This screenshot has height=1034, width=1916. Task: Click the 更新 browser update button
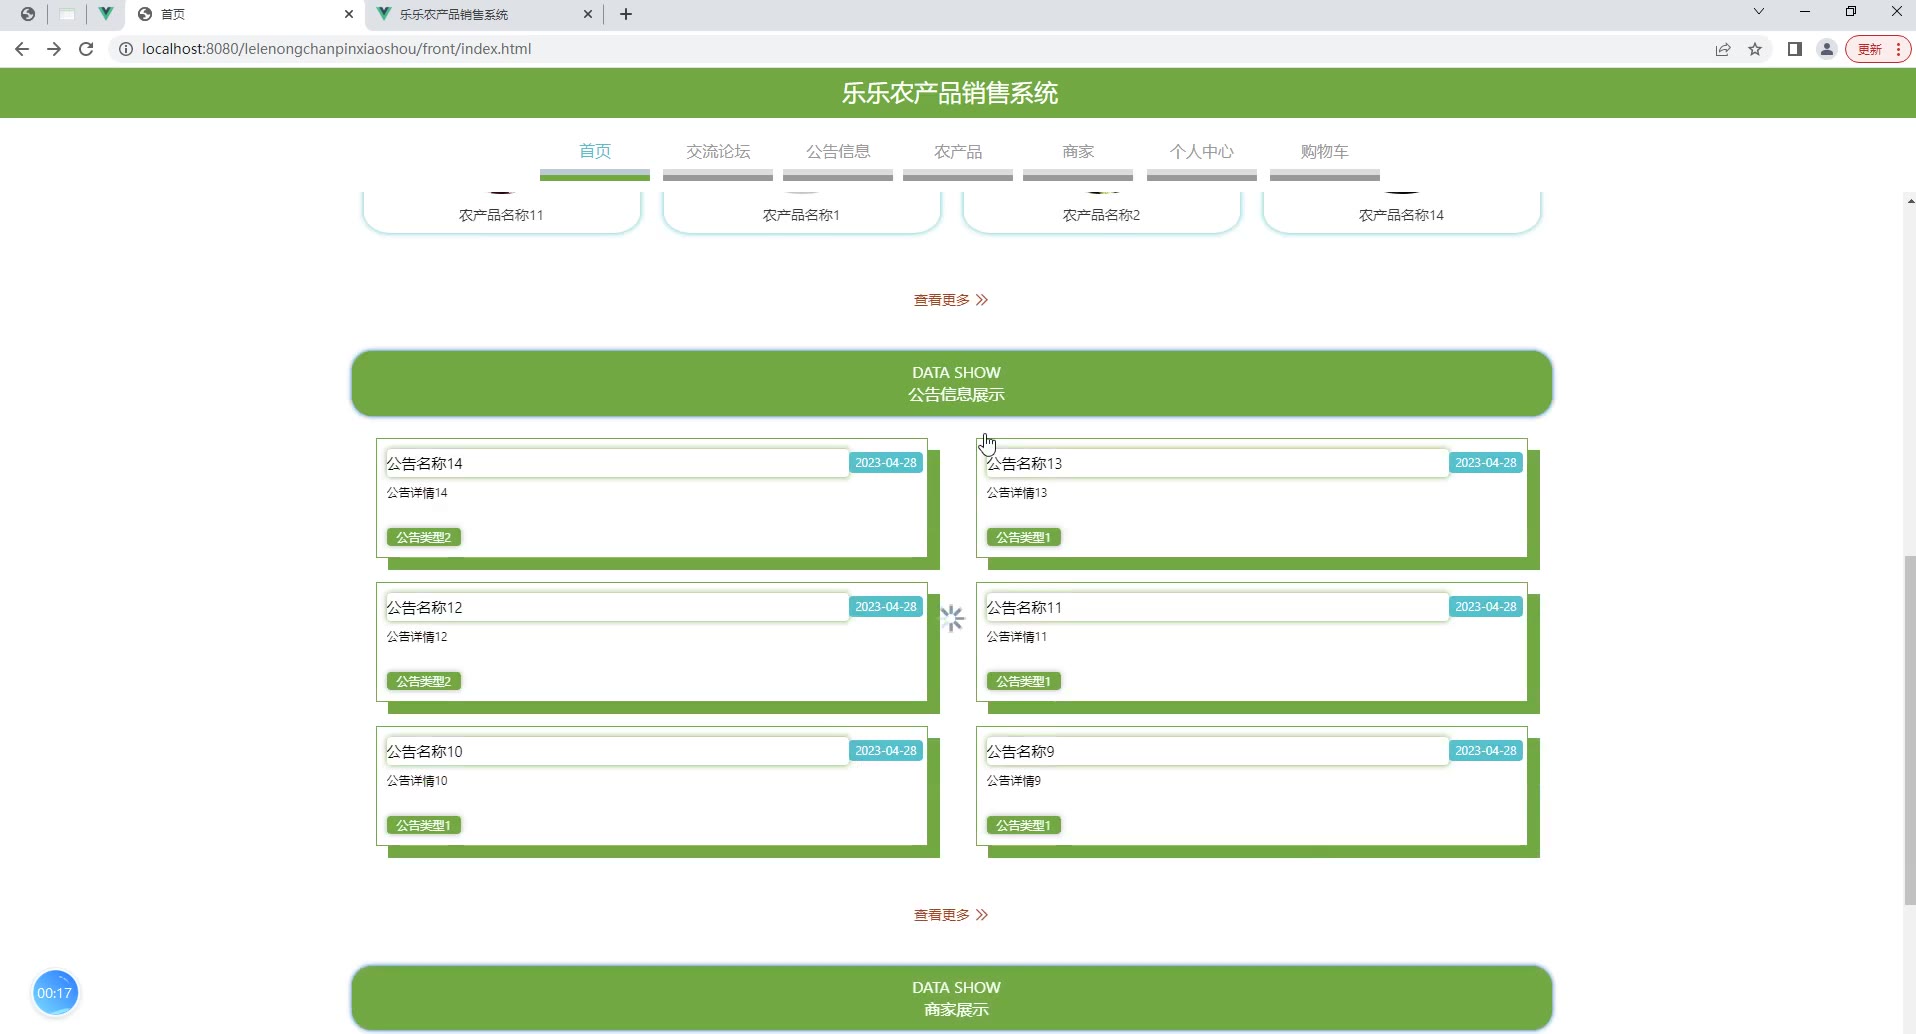1878,49
